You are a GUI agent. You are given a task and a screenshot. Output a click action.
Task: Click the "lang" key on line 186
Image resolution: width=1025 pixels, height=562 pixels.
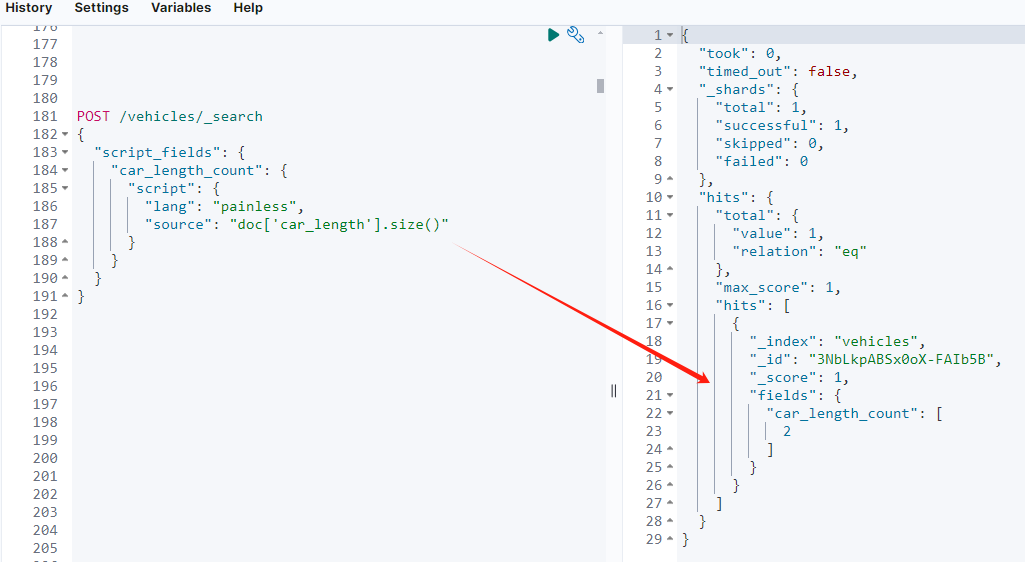[x=170, y=207]
